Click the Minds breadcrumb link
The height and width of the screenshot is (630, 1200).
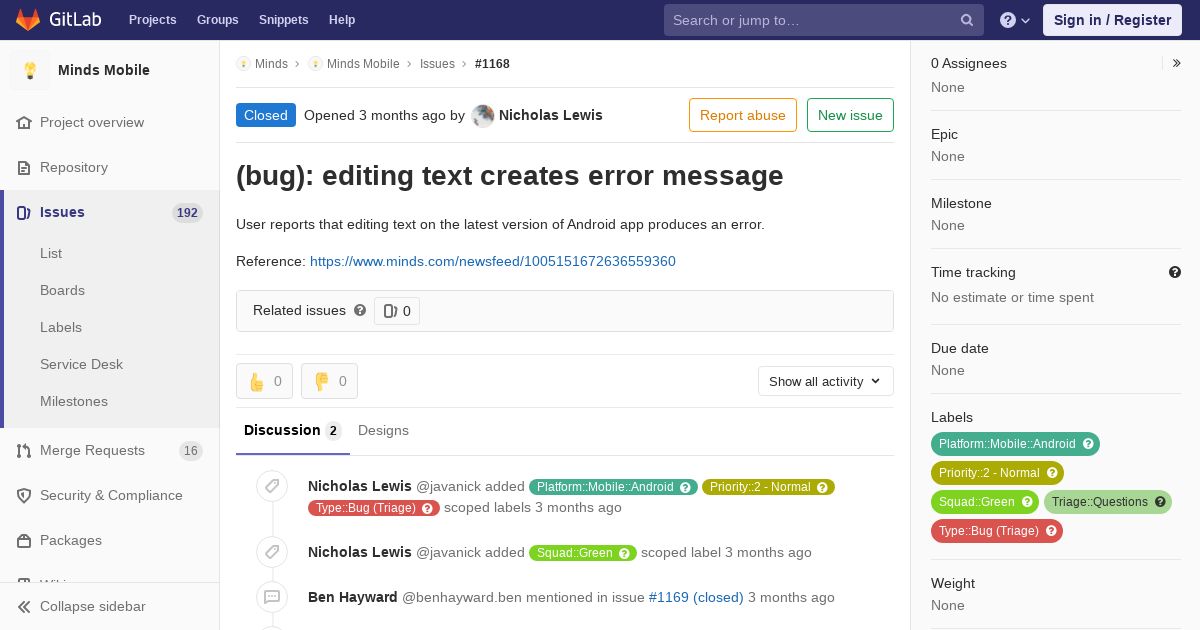[x=271, y=63]
